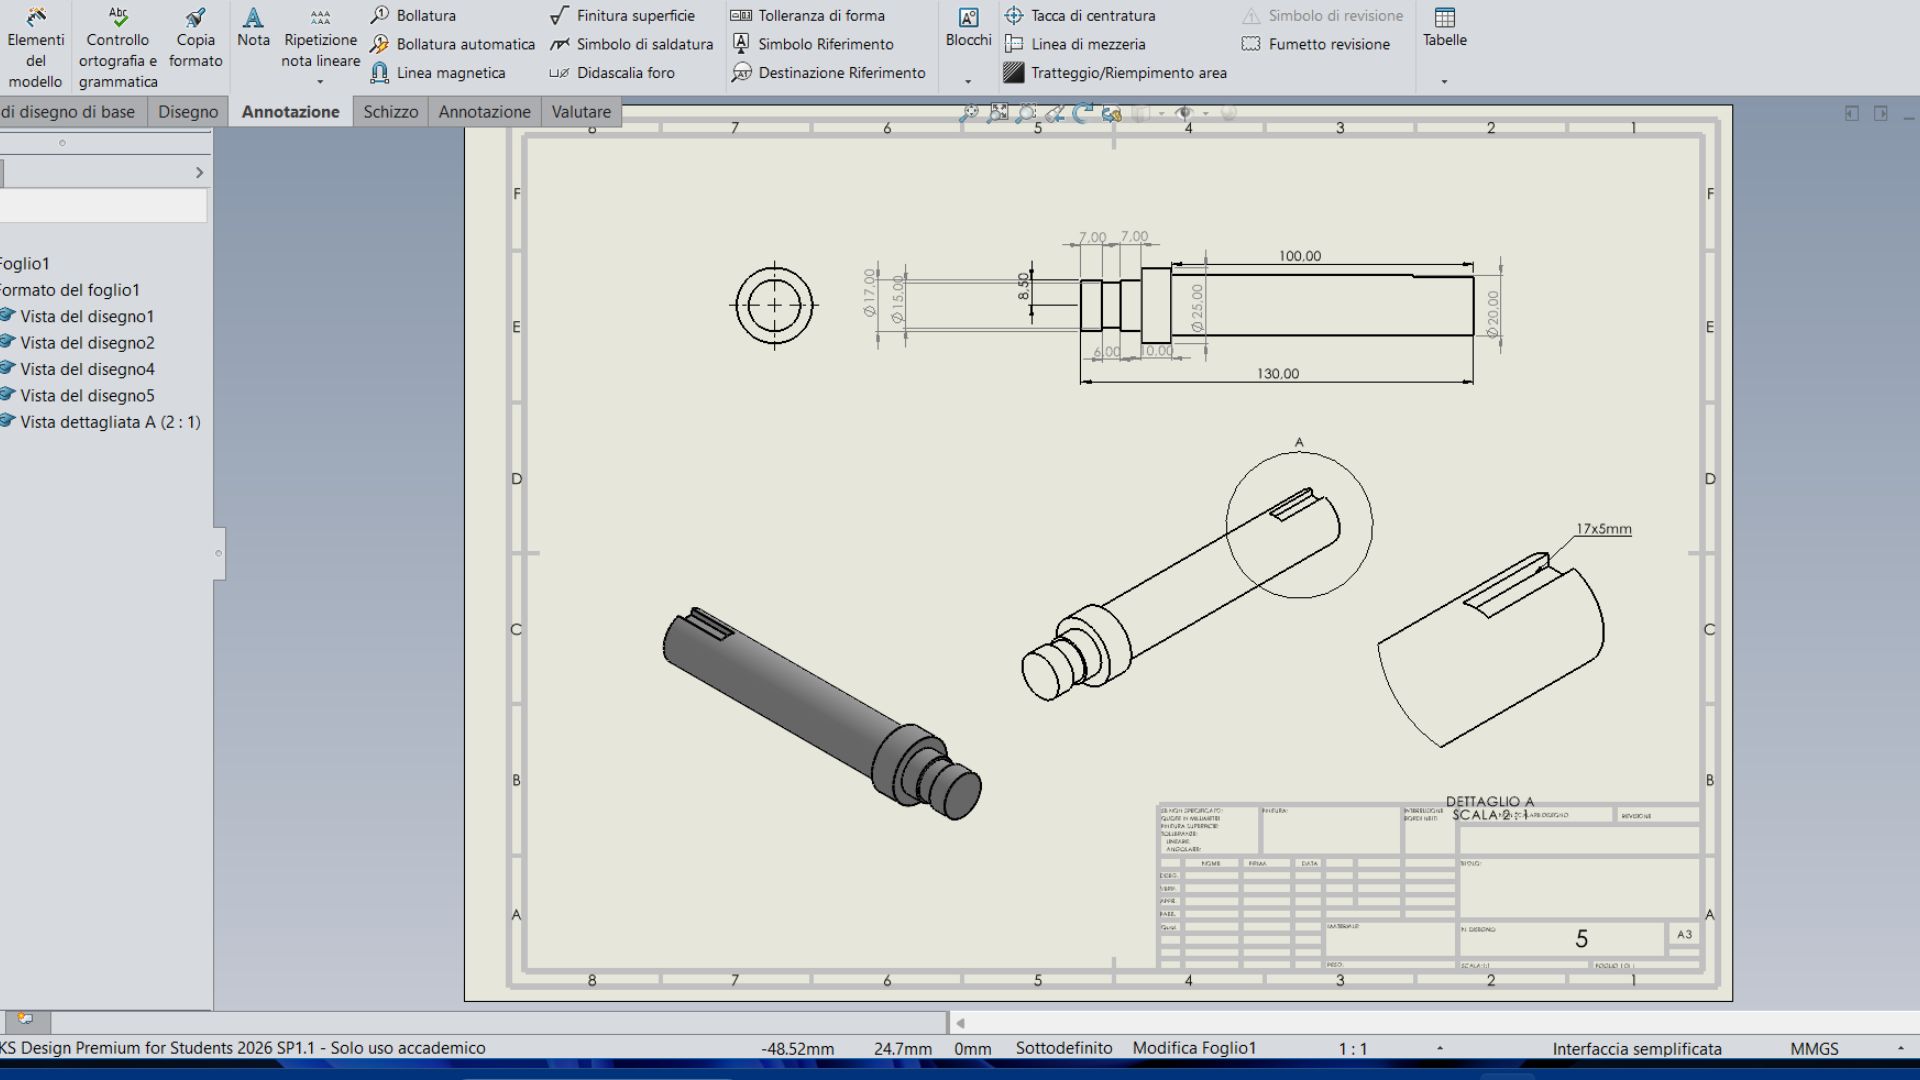Viewport: 1920px width, 1080px height.
Task: Select the Copia formato tool
Action: (195, 38)
